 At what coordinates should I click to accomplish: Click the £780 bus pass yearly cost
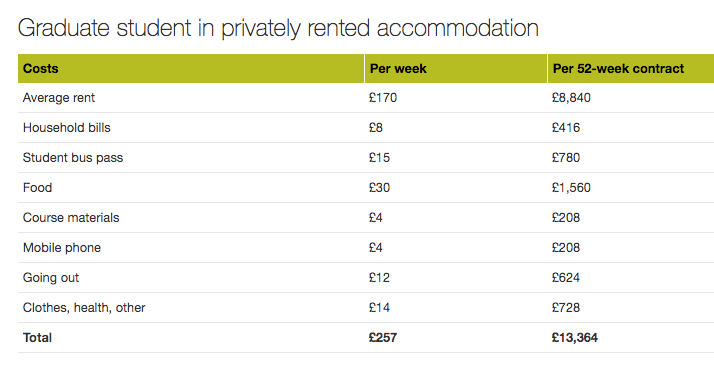point(566,158)
